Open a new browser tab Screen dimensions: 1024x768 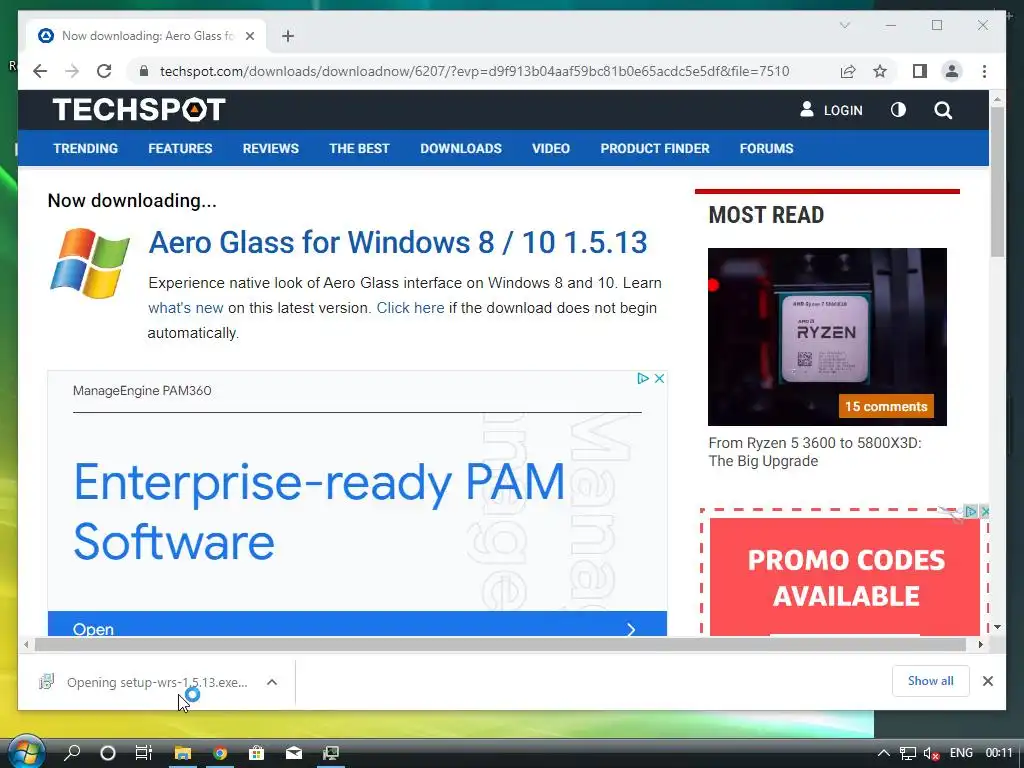coord(288,36)
